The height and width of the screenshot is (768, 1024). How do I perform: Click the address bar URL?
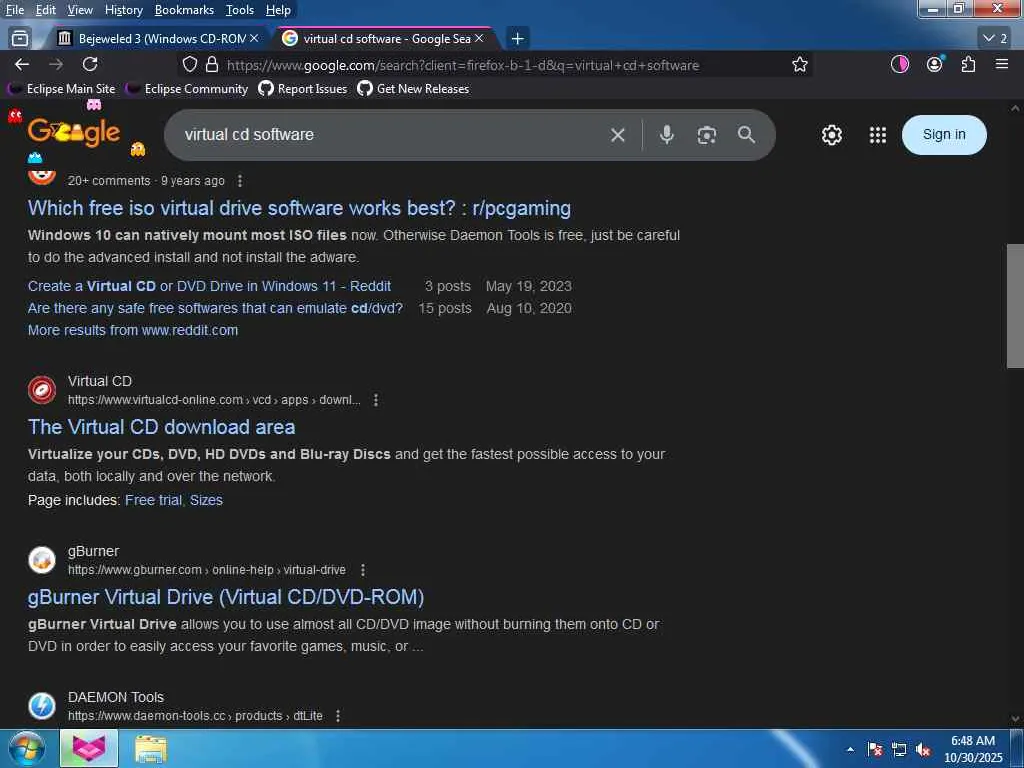pos(463,65)
